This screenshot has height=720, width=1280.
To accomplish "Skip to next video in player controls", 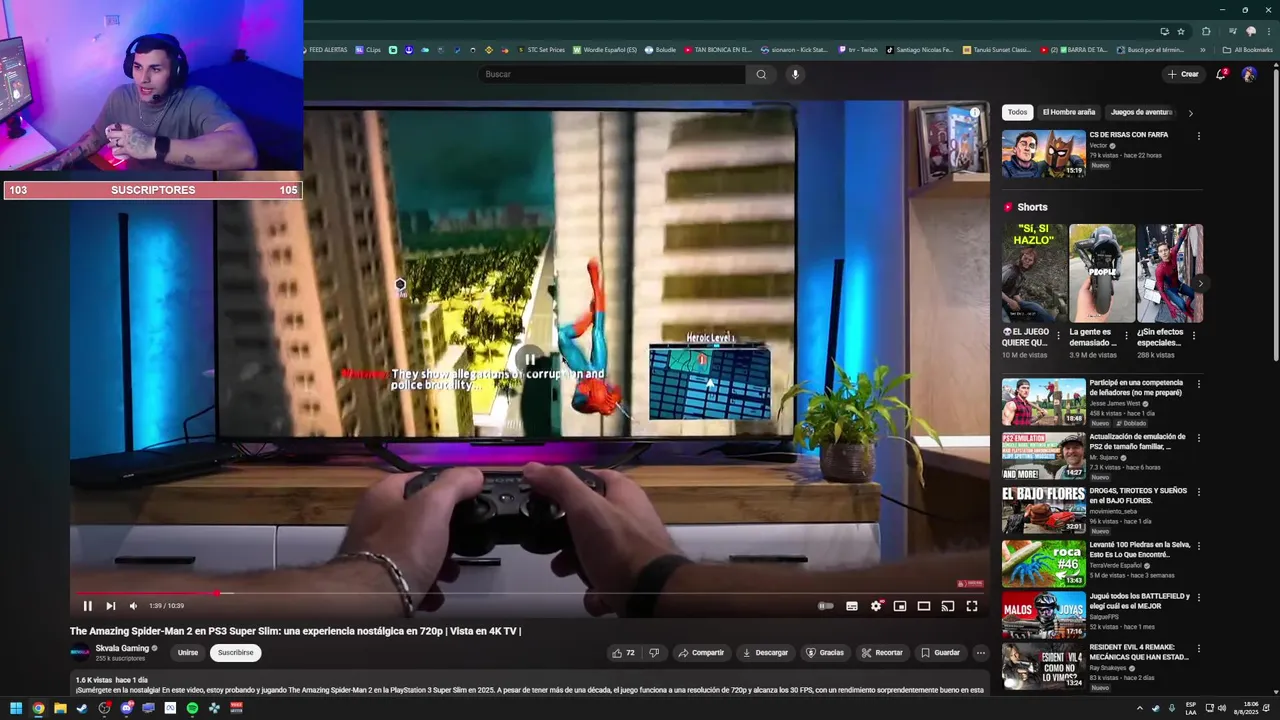I will [110, 606].
